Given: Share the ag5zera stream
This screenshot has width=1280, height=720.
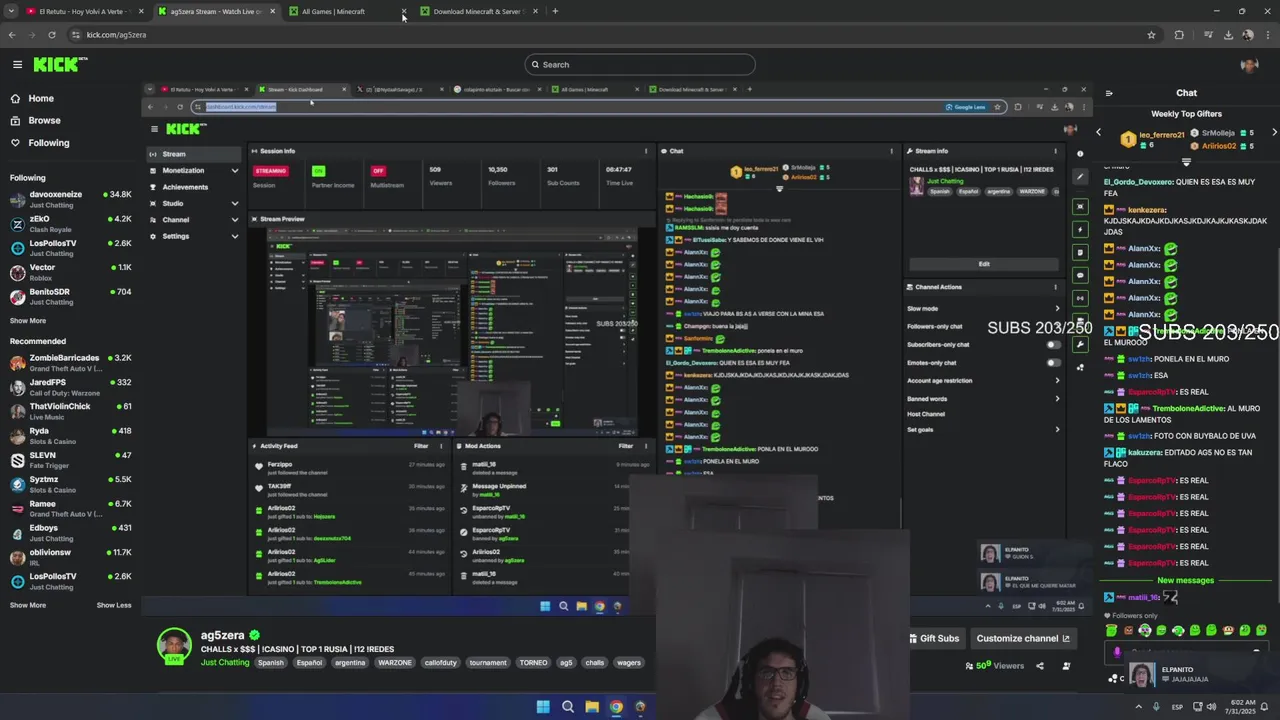Looking at the screenshot, I should [1039, 666].
